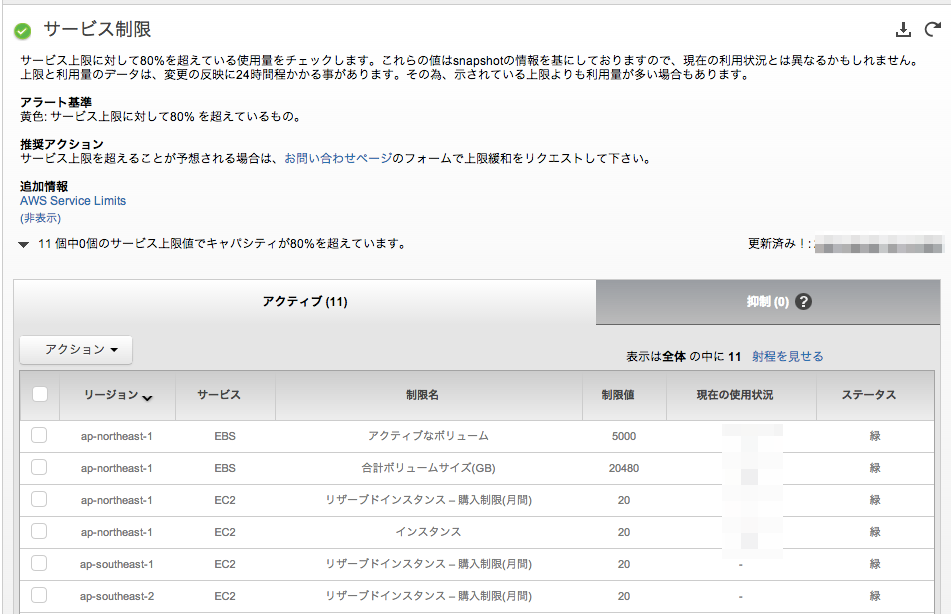Click the help icon beside 抑制 (0)
The image size is (951, 614).
click(x=804, y=302)
